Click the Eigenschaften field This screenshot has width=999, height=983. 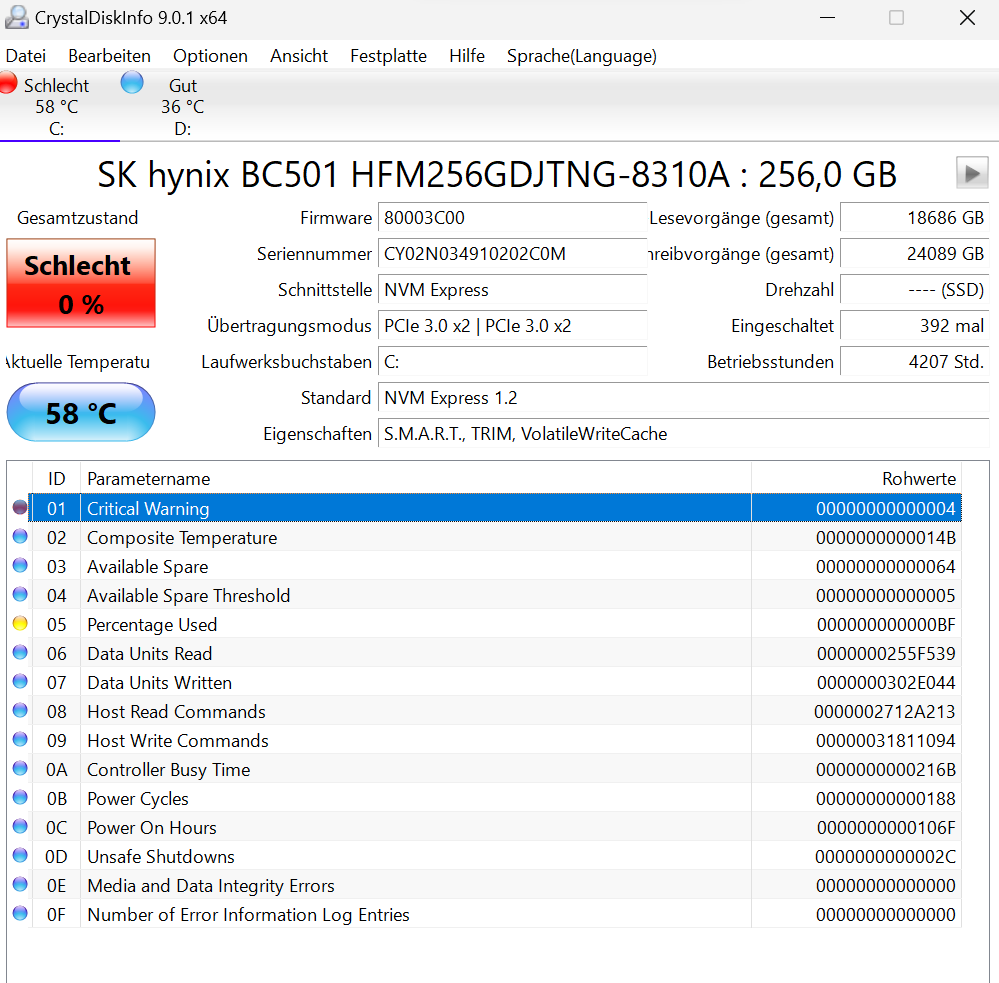[683, 434]
